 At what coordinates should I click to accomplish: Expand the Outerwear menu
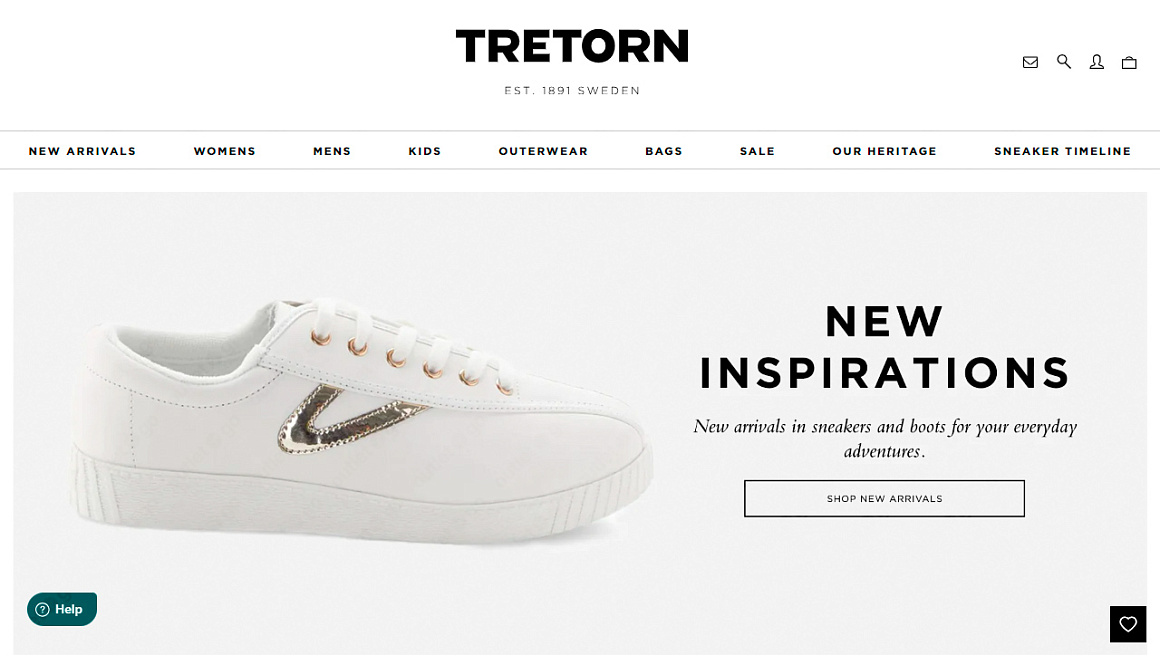pos(543,151)
